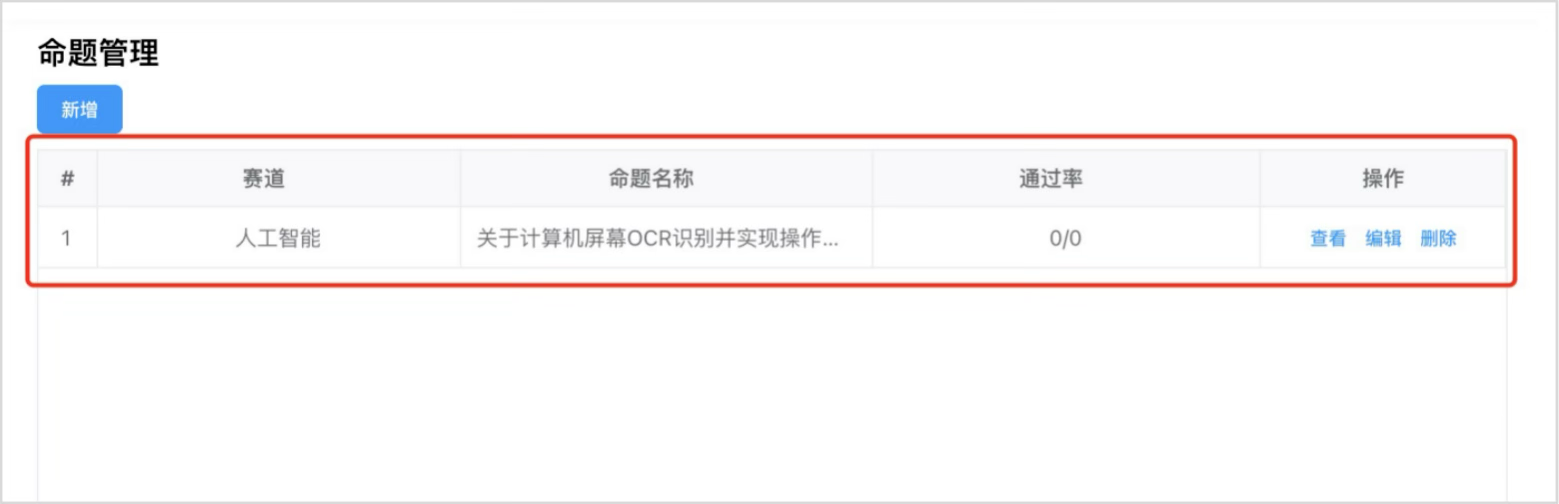
Task: Select the 通过率 column header
Action: pos(1066,179)
